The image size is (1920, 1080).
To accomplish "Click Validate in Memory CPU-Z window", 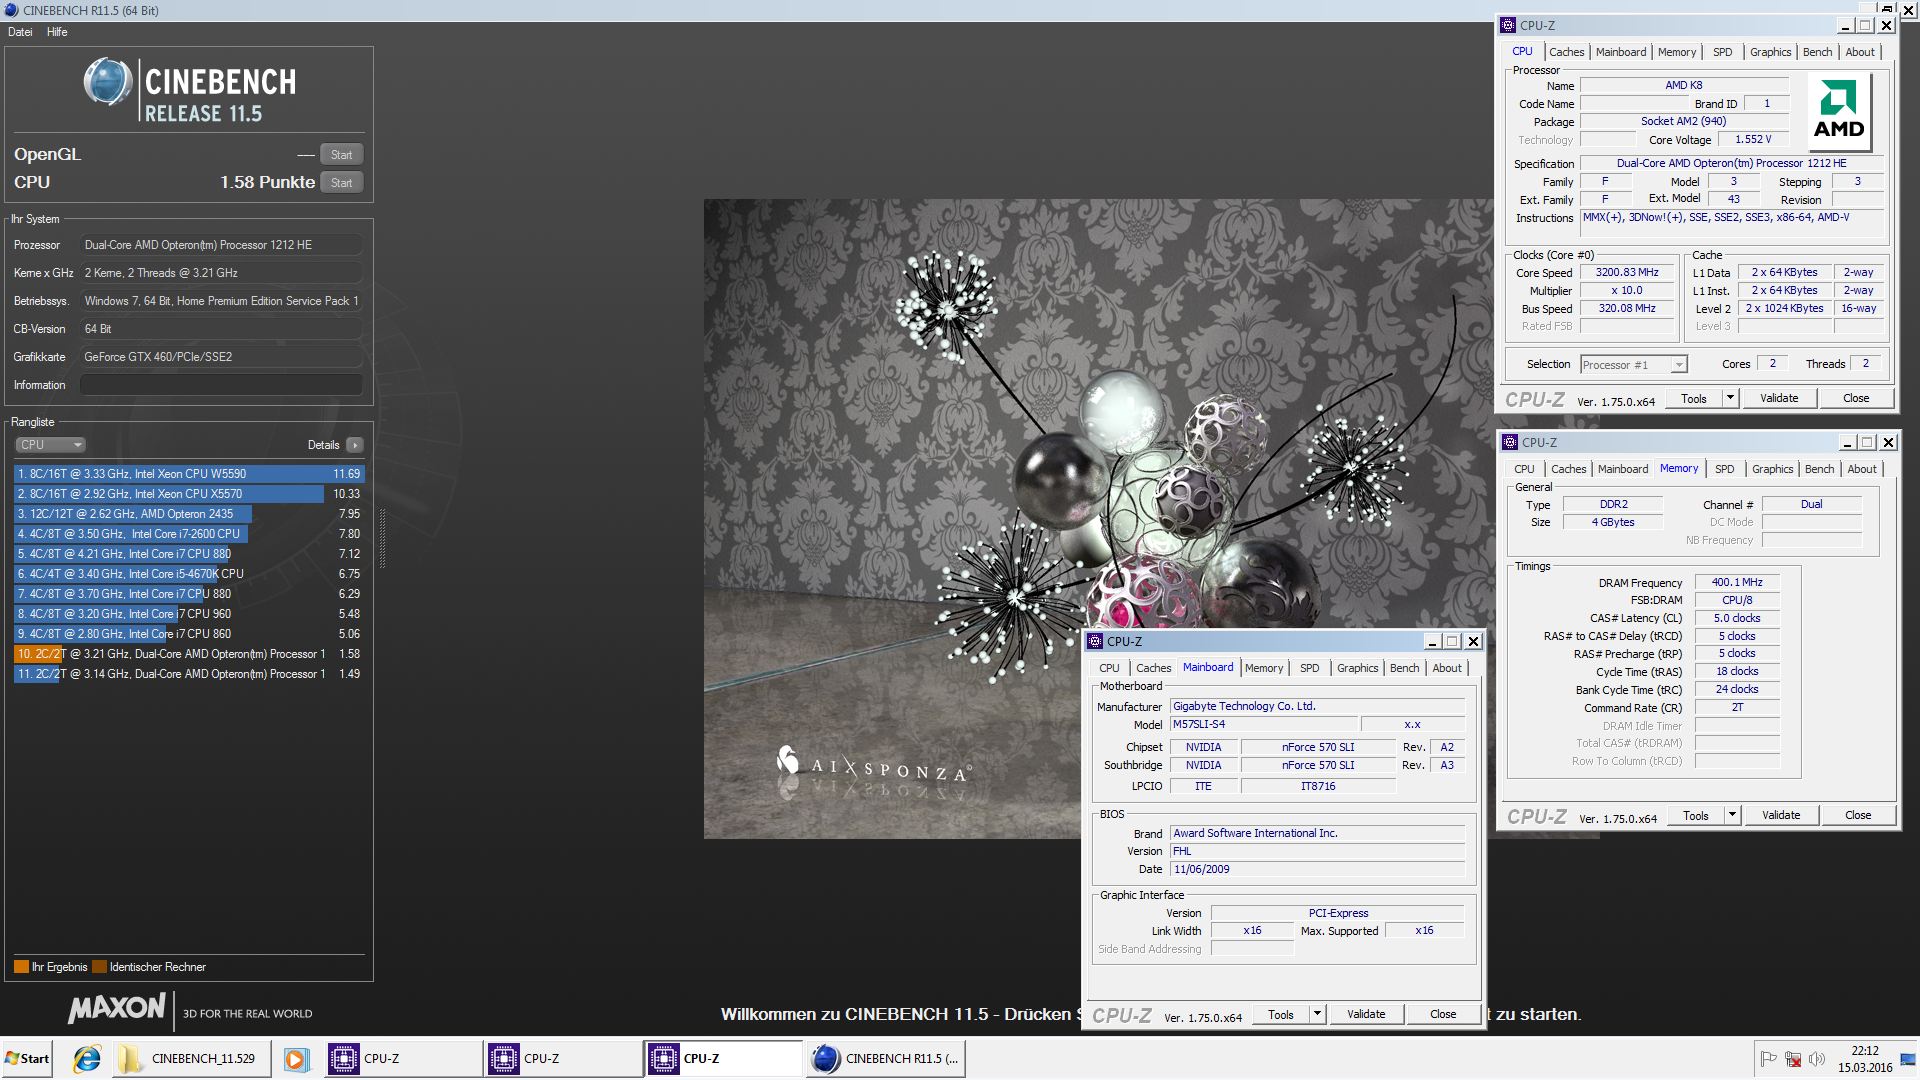I will pos(1781,815).
